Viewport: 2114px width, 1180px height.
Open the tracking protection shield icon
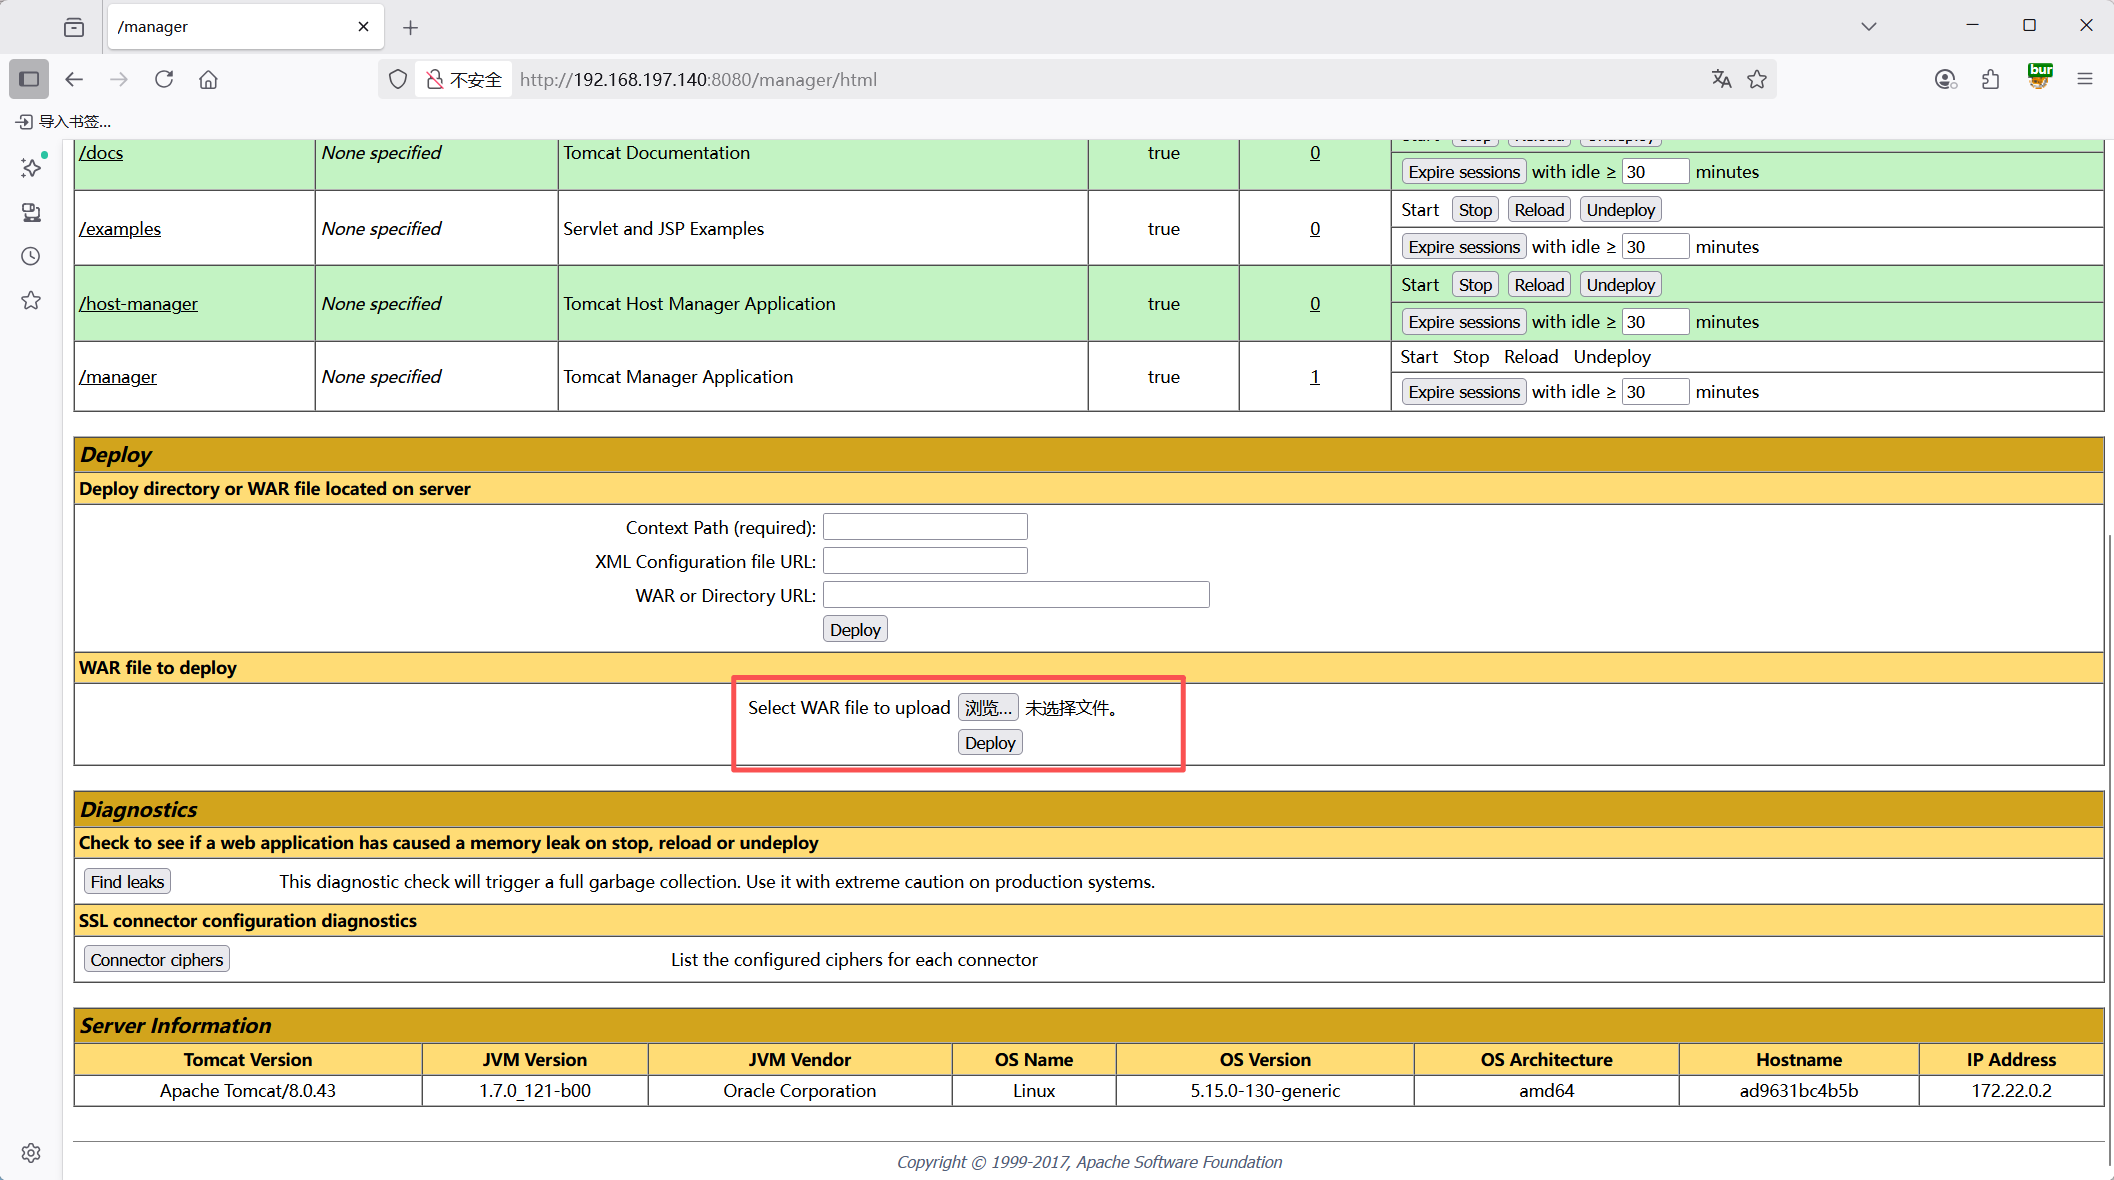pyautogui.click(x=398, y=79)
